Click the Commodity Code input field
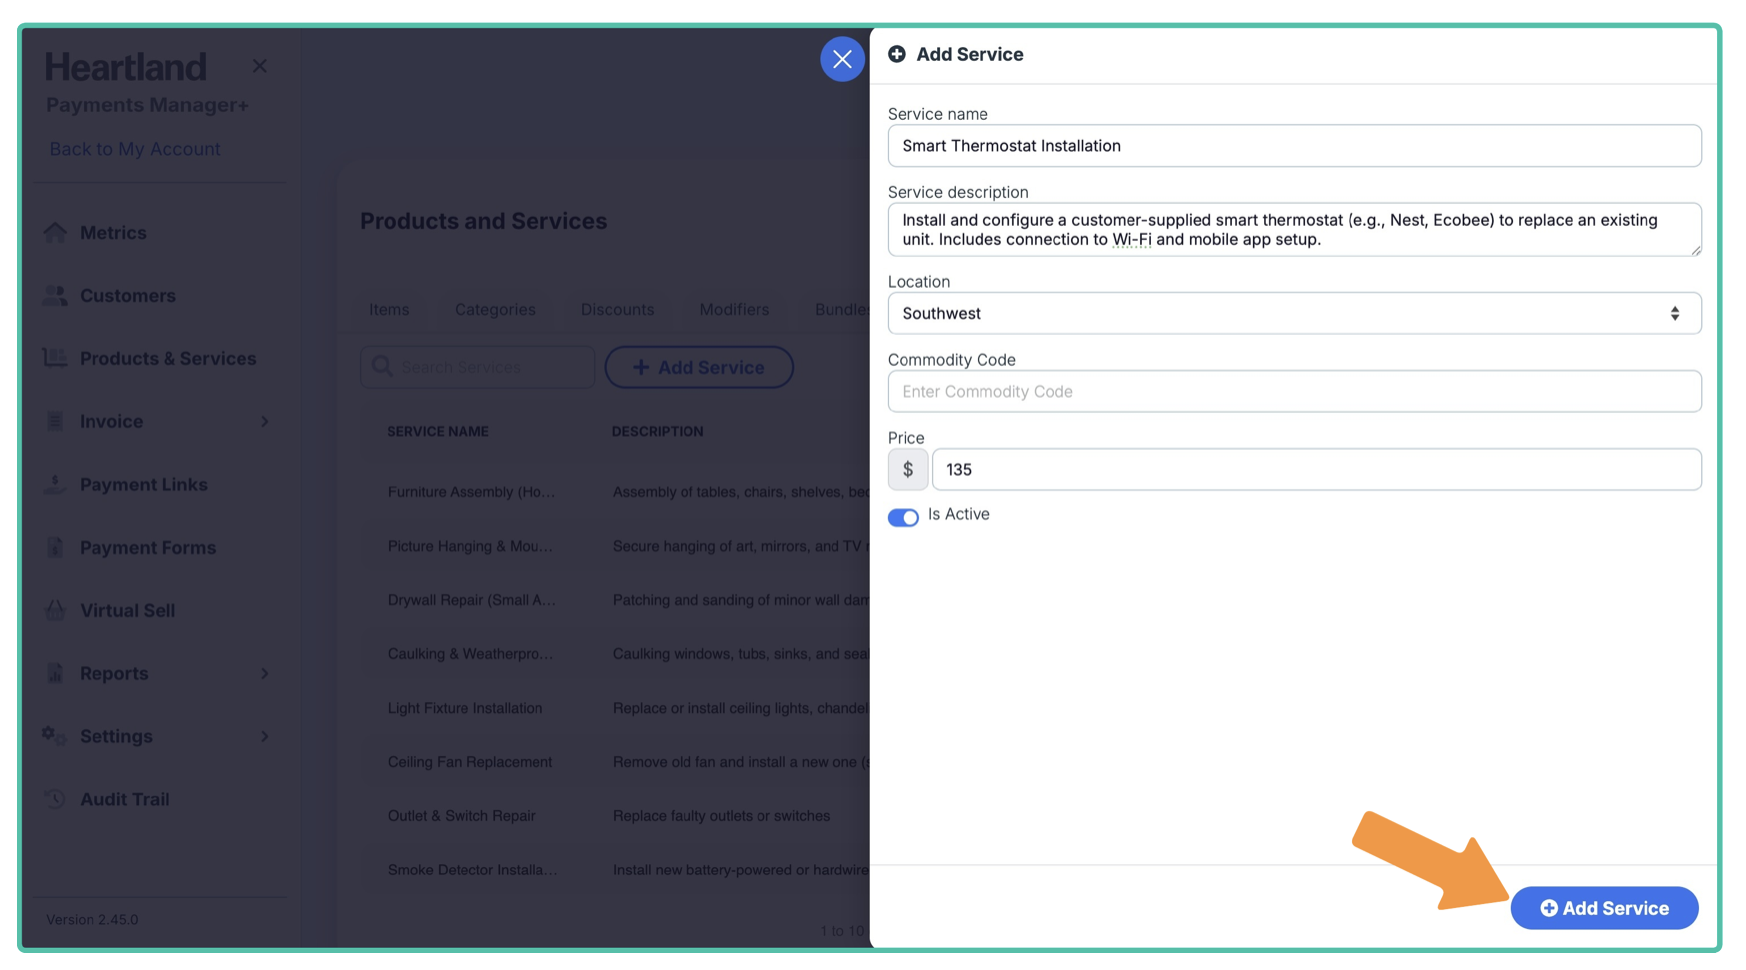The width and height of the screenshot is (1746, 970). point(1294,391)
